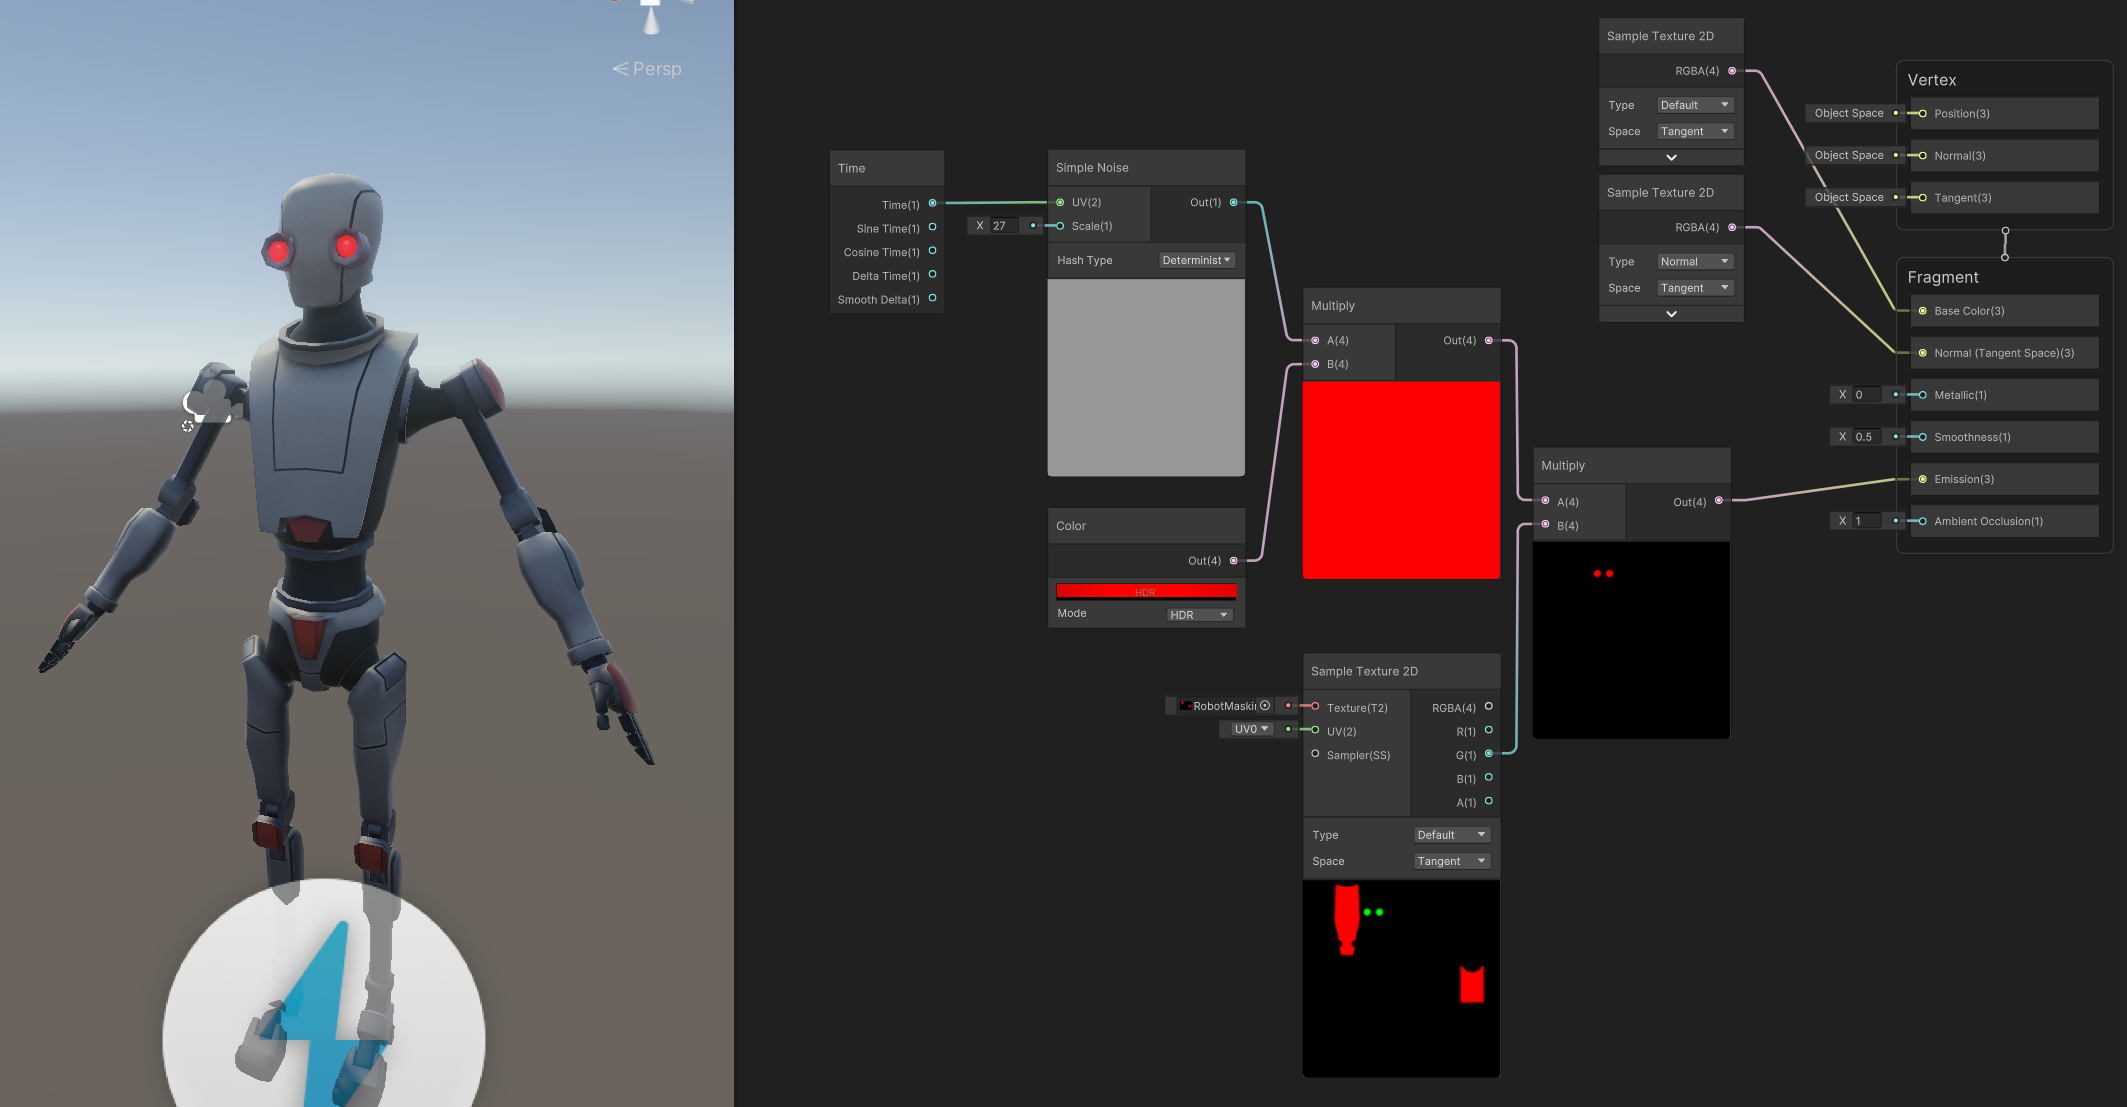The image size is (2127, 1107).
Task: Click the Simple Noise Out(1) port
Action: [1233, 202]
